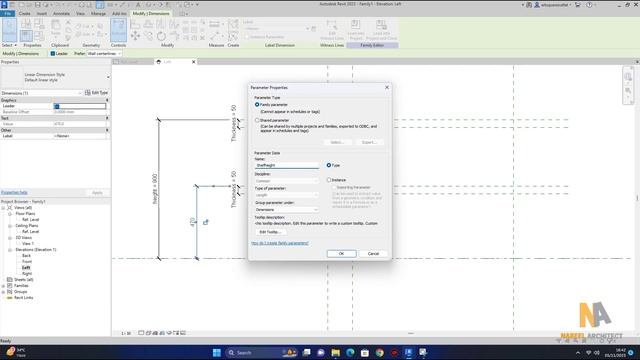
Task: Open the File menu tab
Action: (x=7, y=13)
